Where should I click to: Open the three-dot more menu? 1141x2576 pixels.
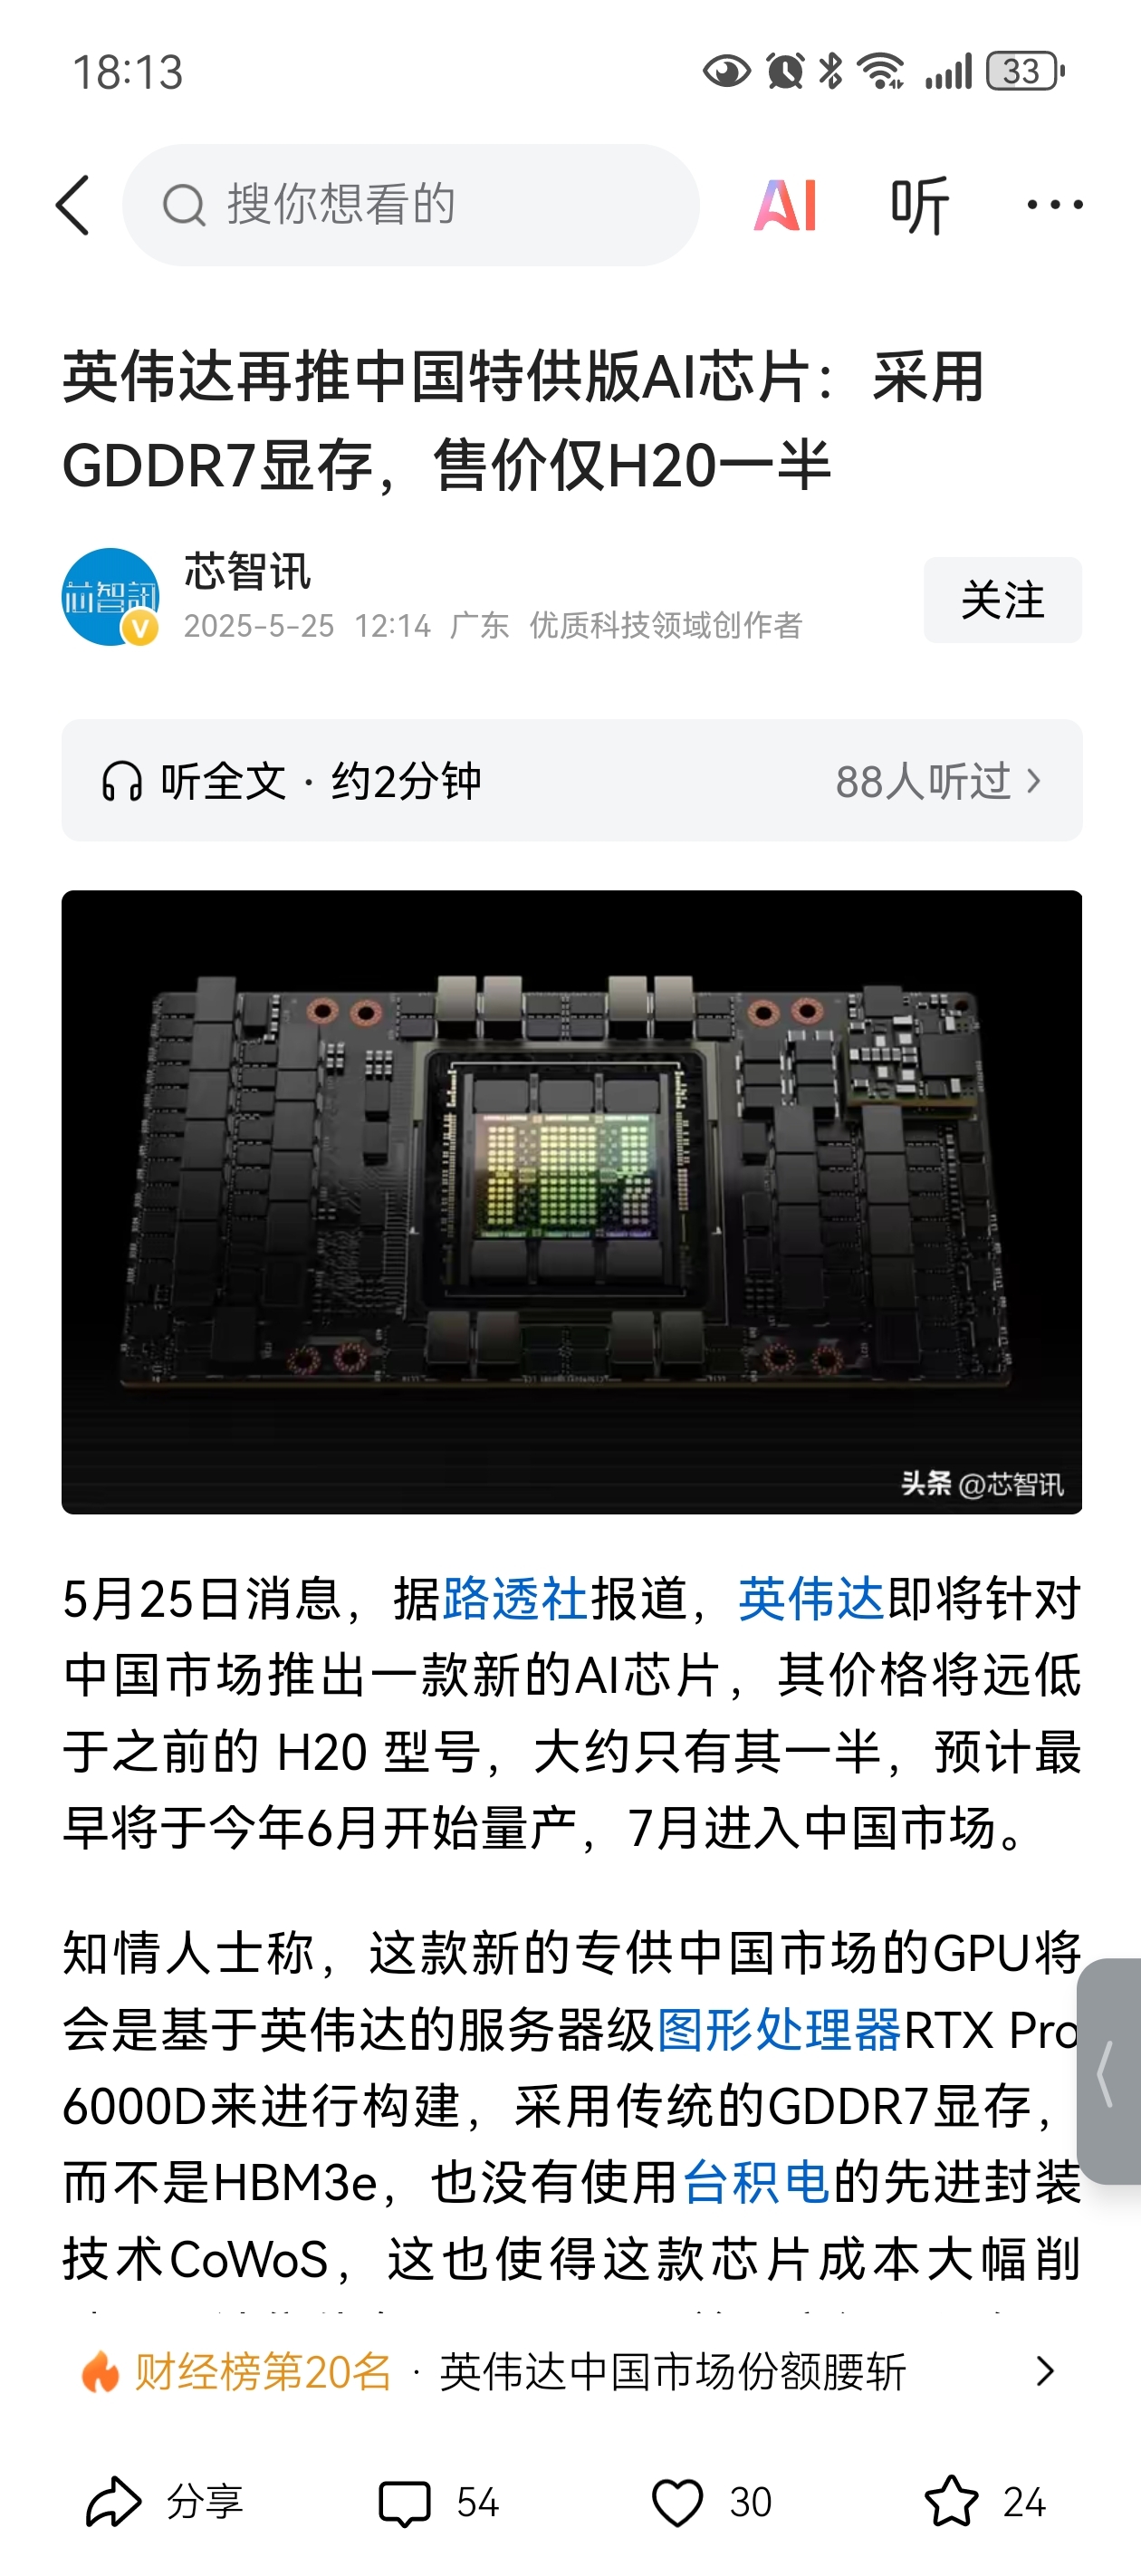[1055, 205]
